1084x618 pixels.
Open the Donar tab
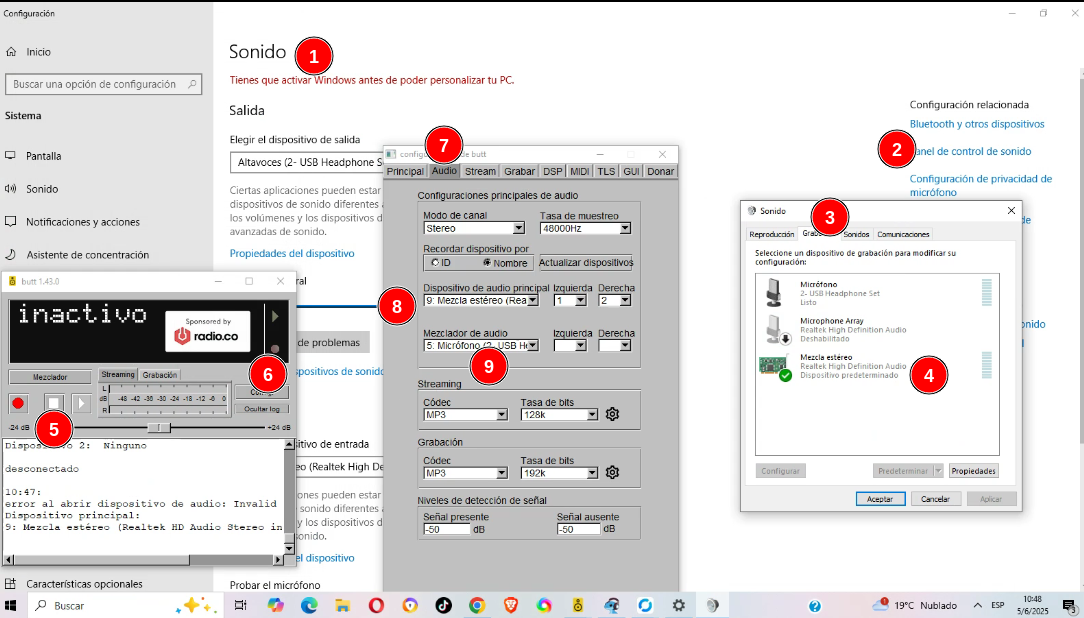[660, 171]
